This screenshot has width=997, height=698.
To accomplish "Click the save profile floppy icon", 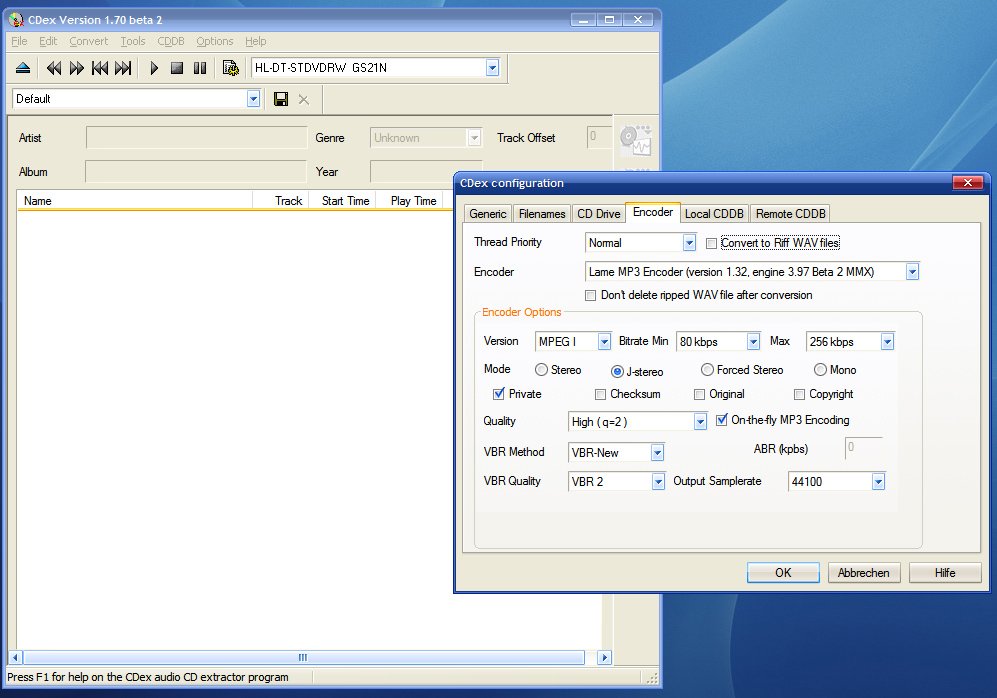I will point(281,99).
